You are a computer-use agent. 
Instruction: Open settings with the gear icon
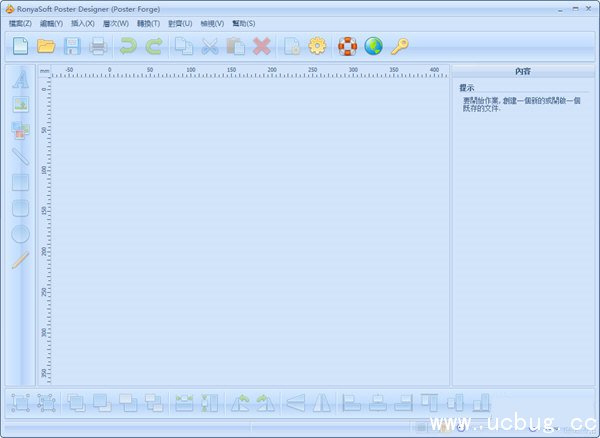point(318,45)
